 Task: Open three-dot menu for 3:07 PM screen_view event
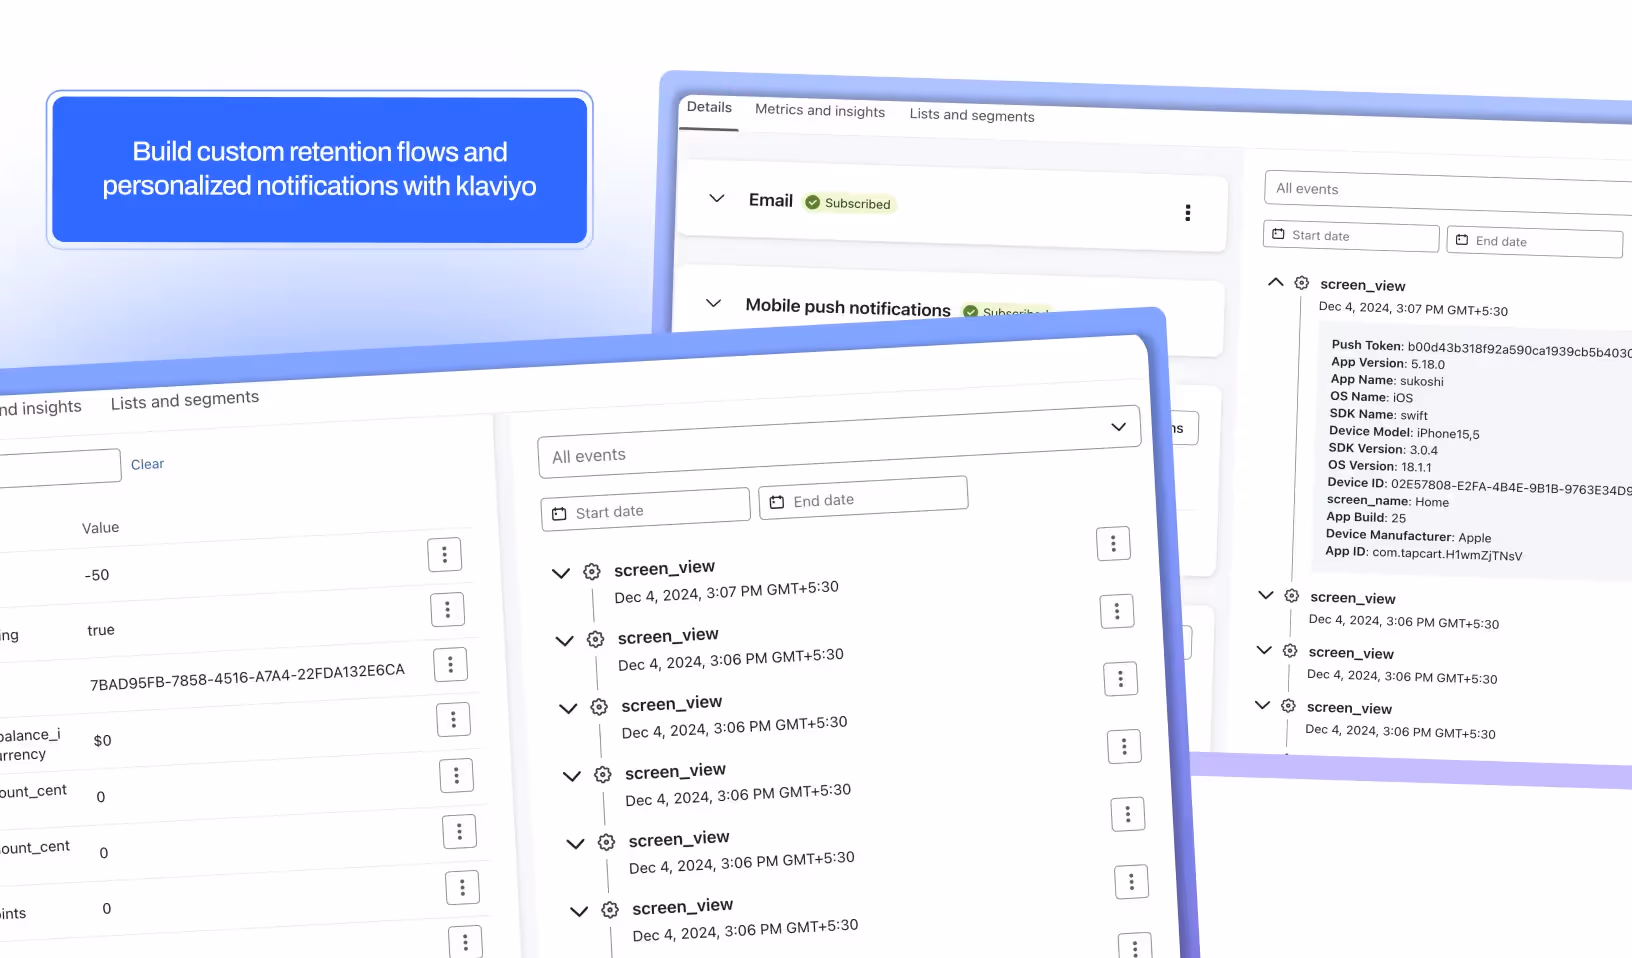click(x=1113, y=543)
